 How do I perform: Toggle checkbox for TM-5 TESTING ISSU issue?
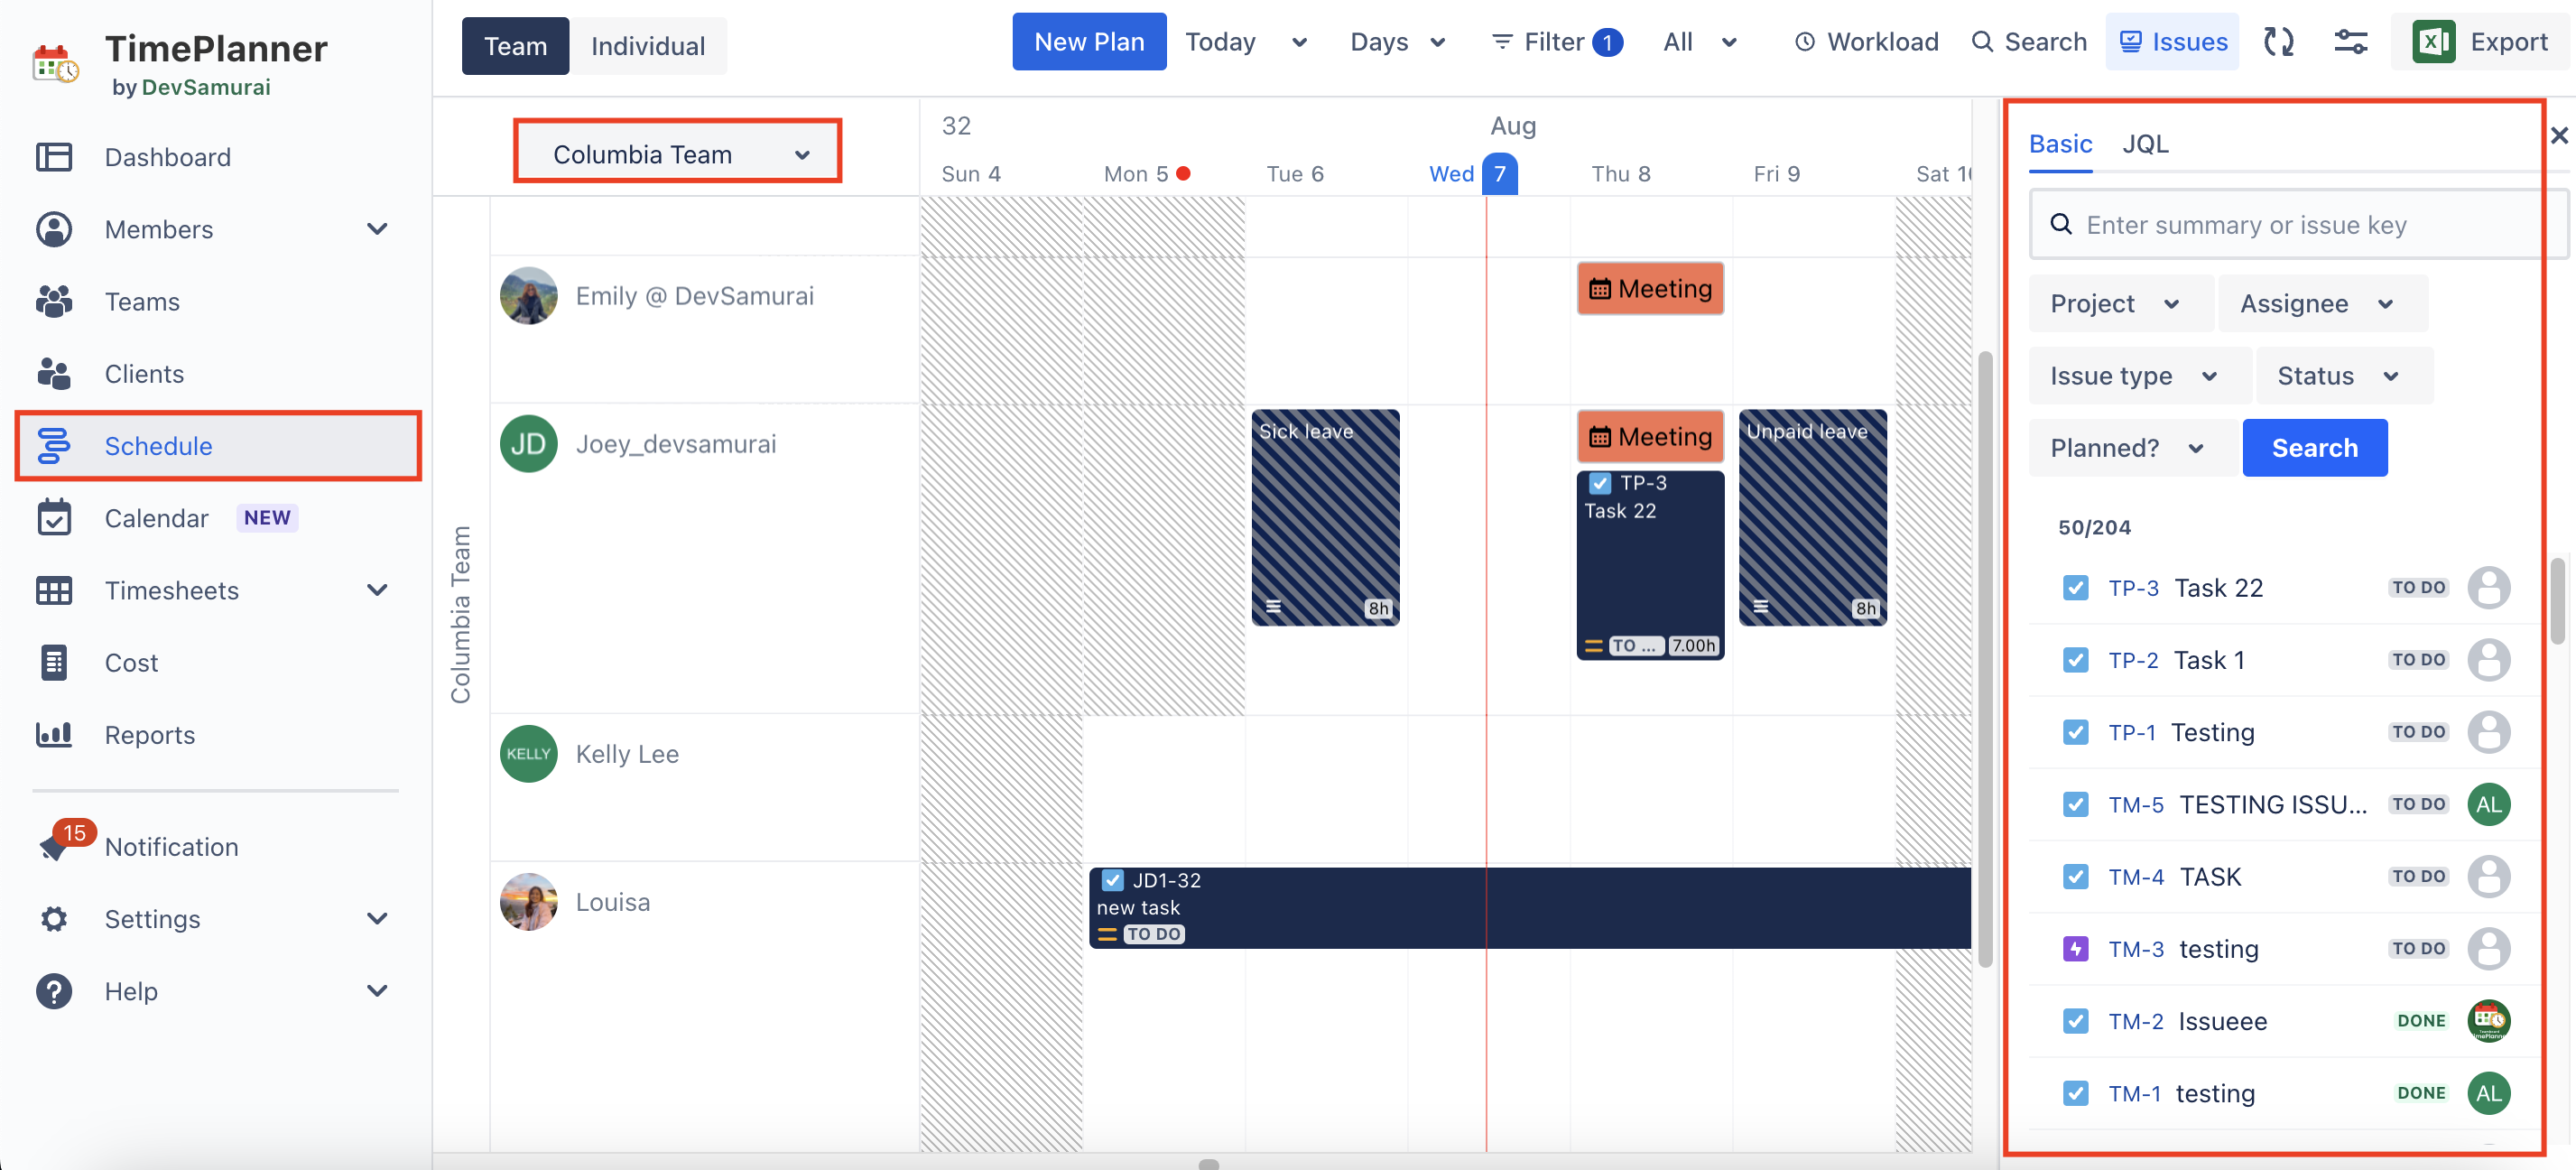tap(2075, 804)
